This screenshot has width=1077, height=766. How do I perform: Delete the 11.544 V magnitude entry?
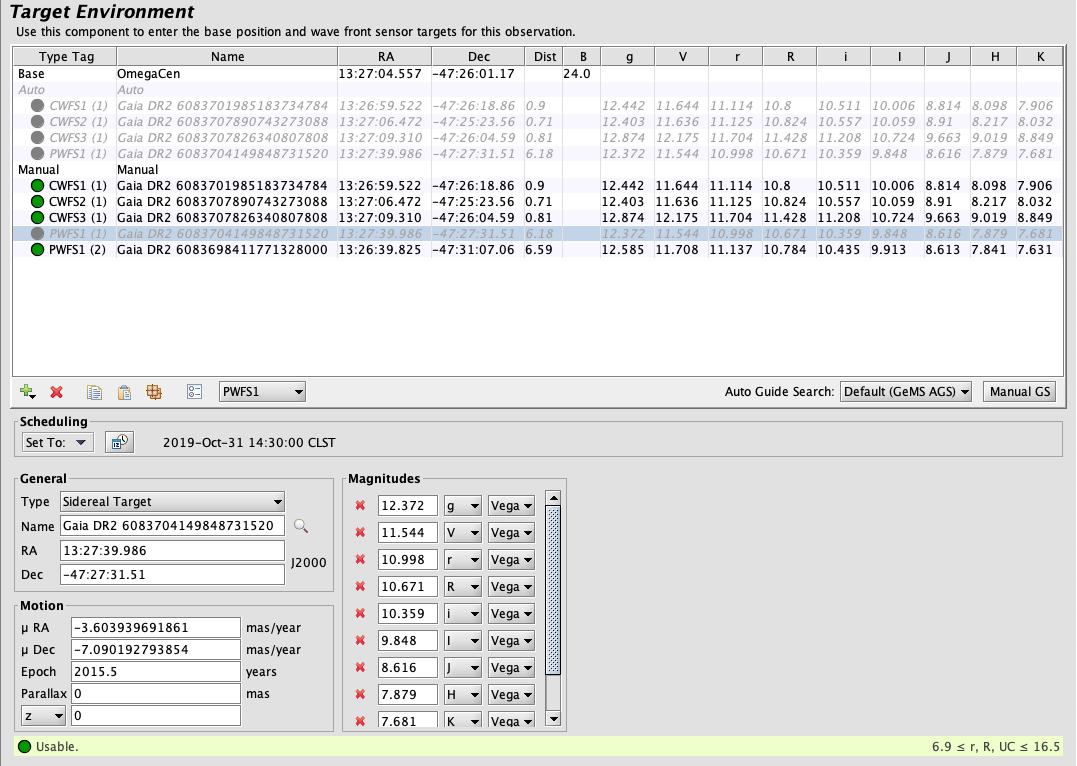(x=360, y=532)
